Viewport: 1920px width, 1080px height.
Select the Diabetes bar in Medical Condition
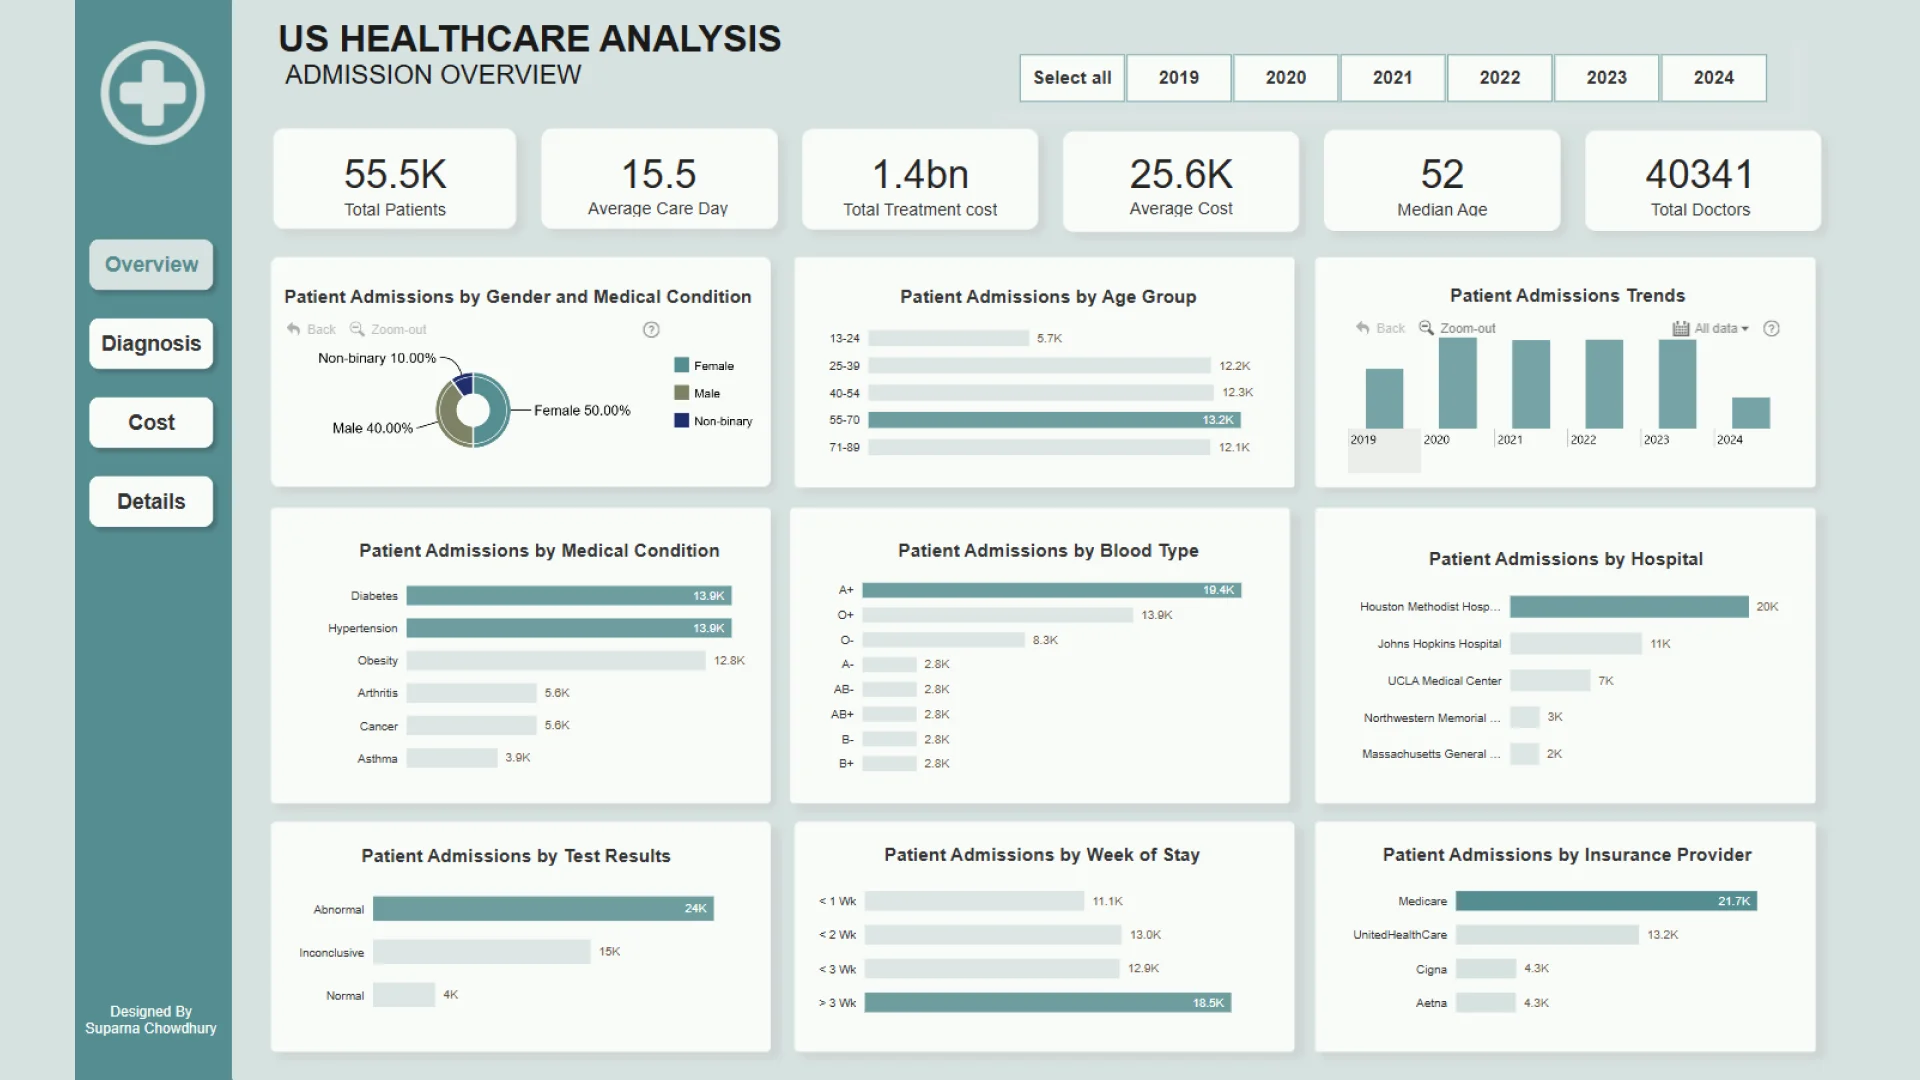coord(568,596)
